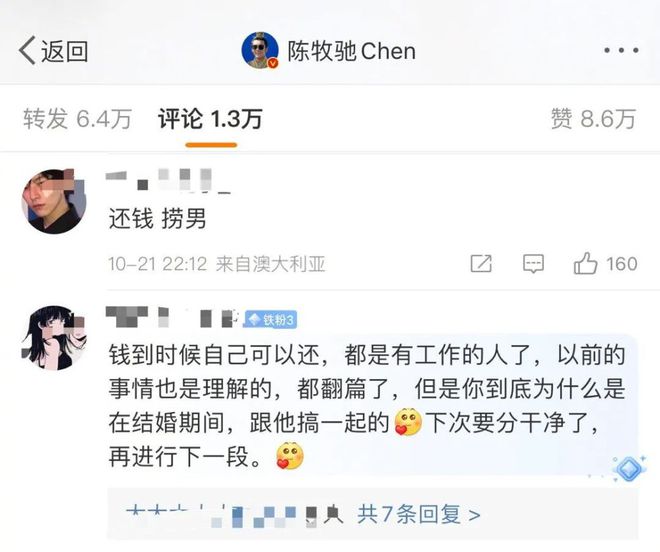
Task: Select the 评论 1.3万 tab
Action: coord(210,119)
